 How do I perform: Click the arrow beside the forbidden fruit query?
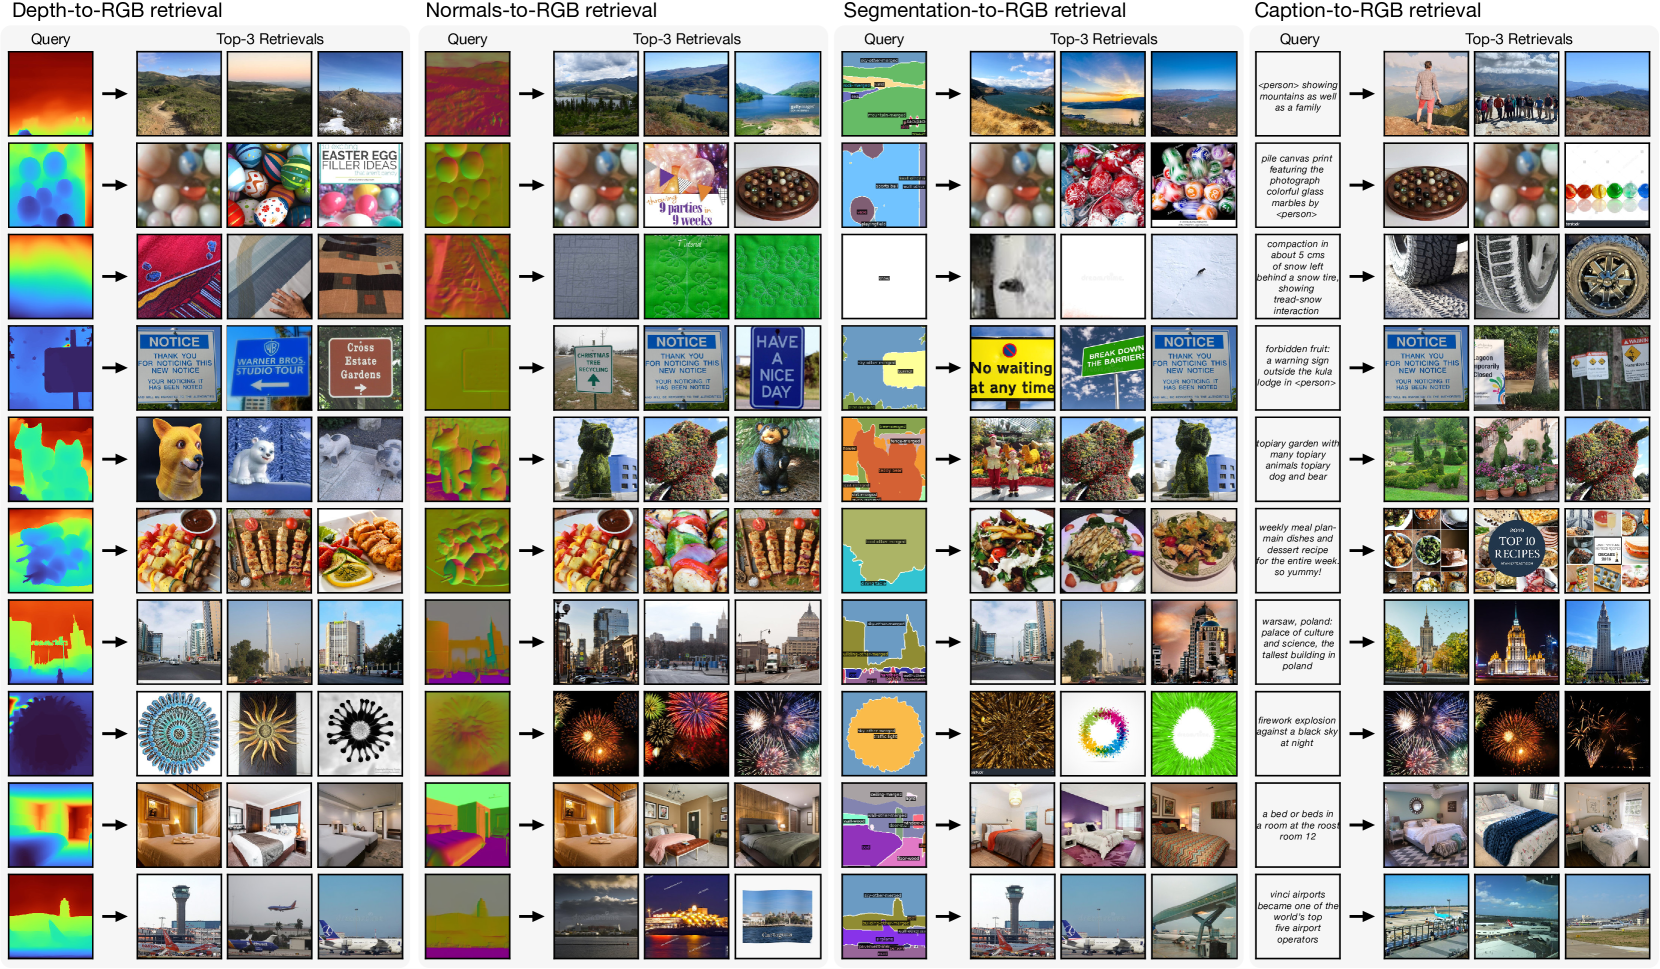coord(1361,368)
